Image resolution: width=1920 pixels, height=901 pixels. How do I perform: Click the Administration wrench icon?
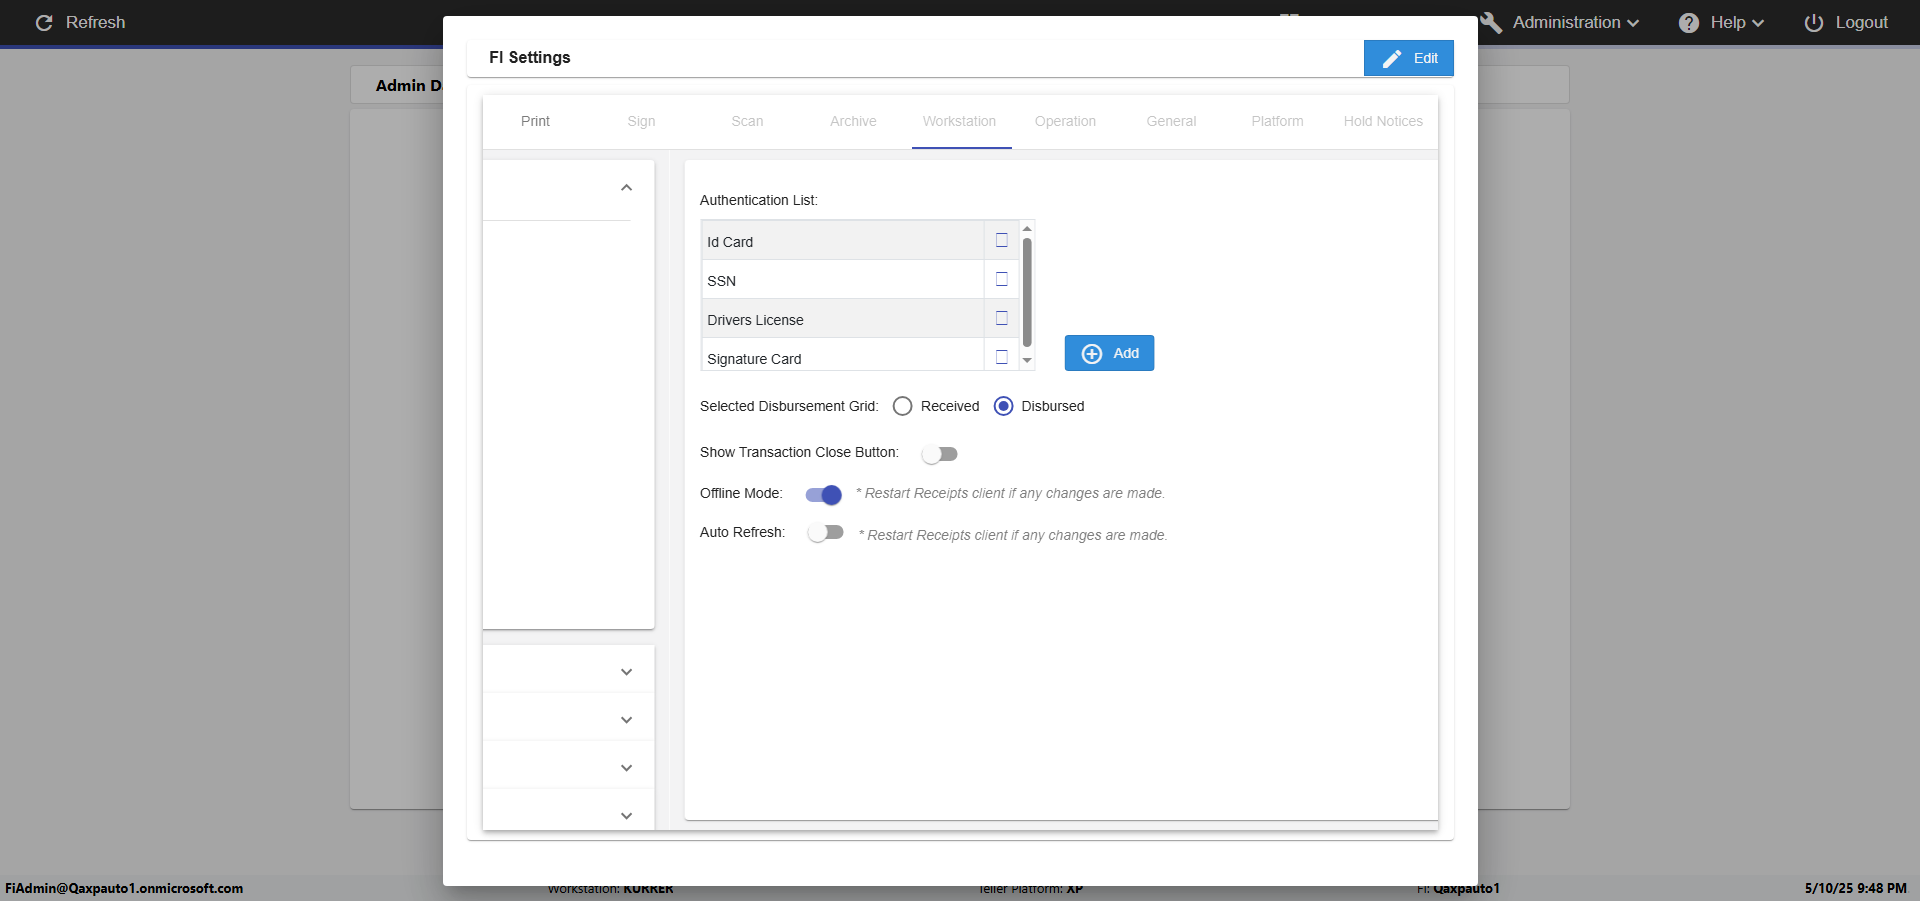pos(1491,23)
